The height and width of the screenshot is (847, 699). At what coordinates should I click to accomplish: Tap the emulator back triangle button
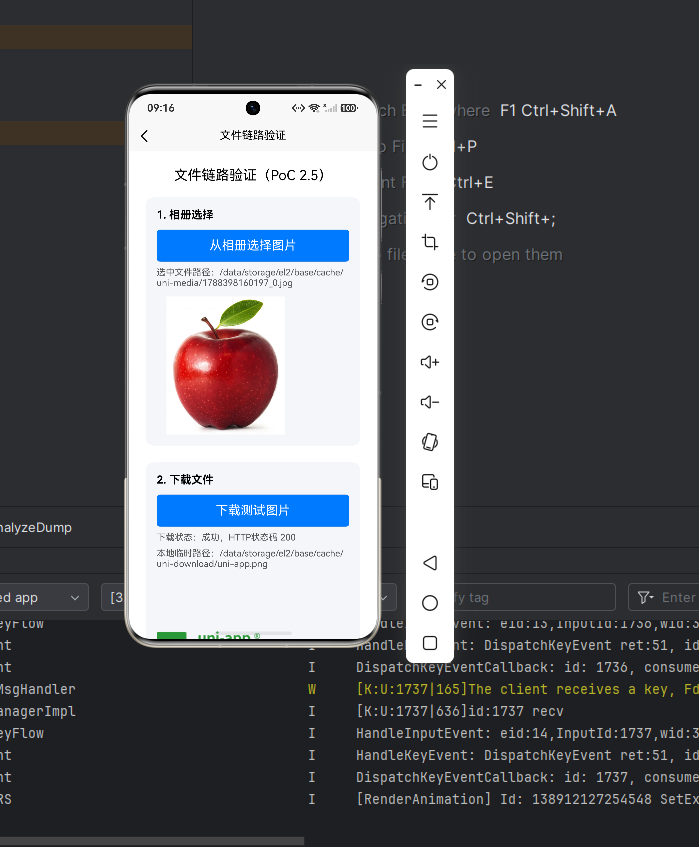click(x=429, y=563)
